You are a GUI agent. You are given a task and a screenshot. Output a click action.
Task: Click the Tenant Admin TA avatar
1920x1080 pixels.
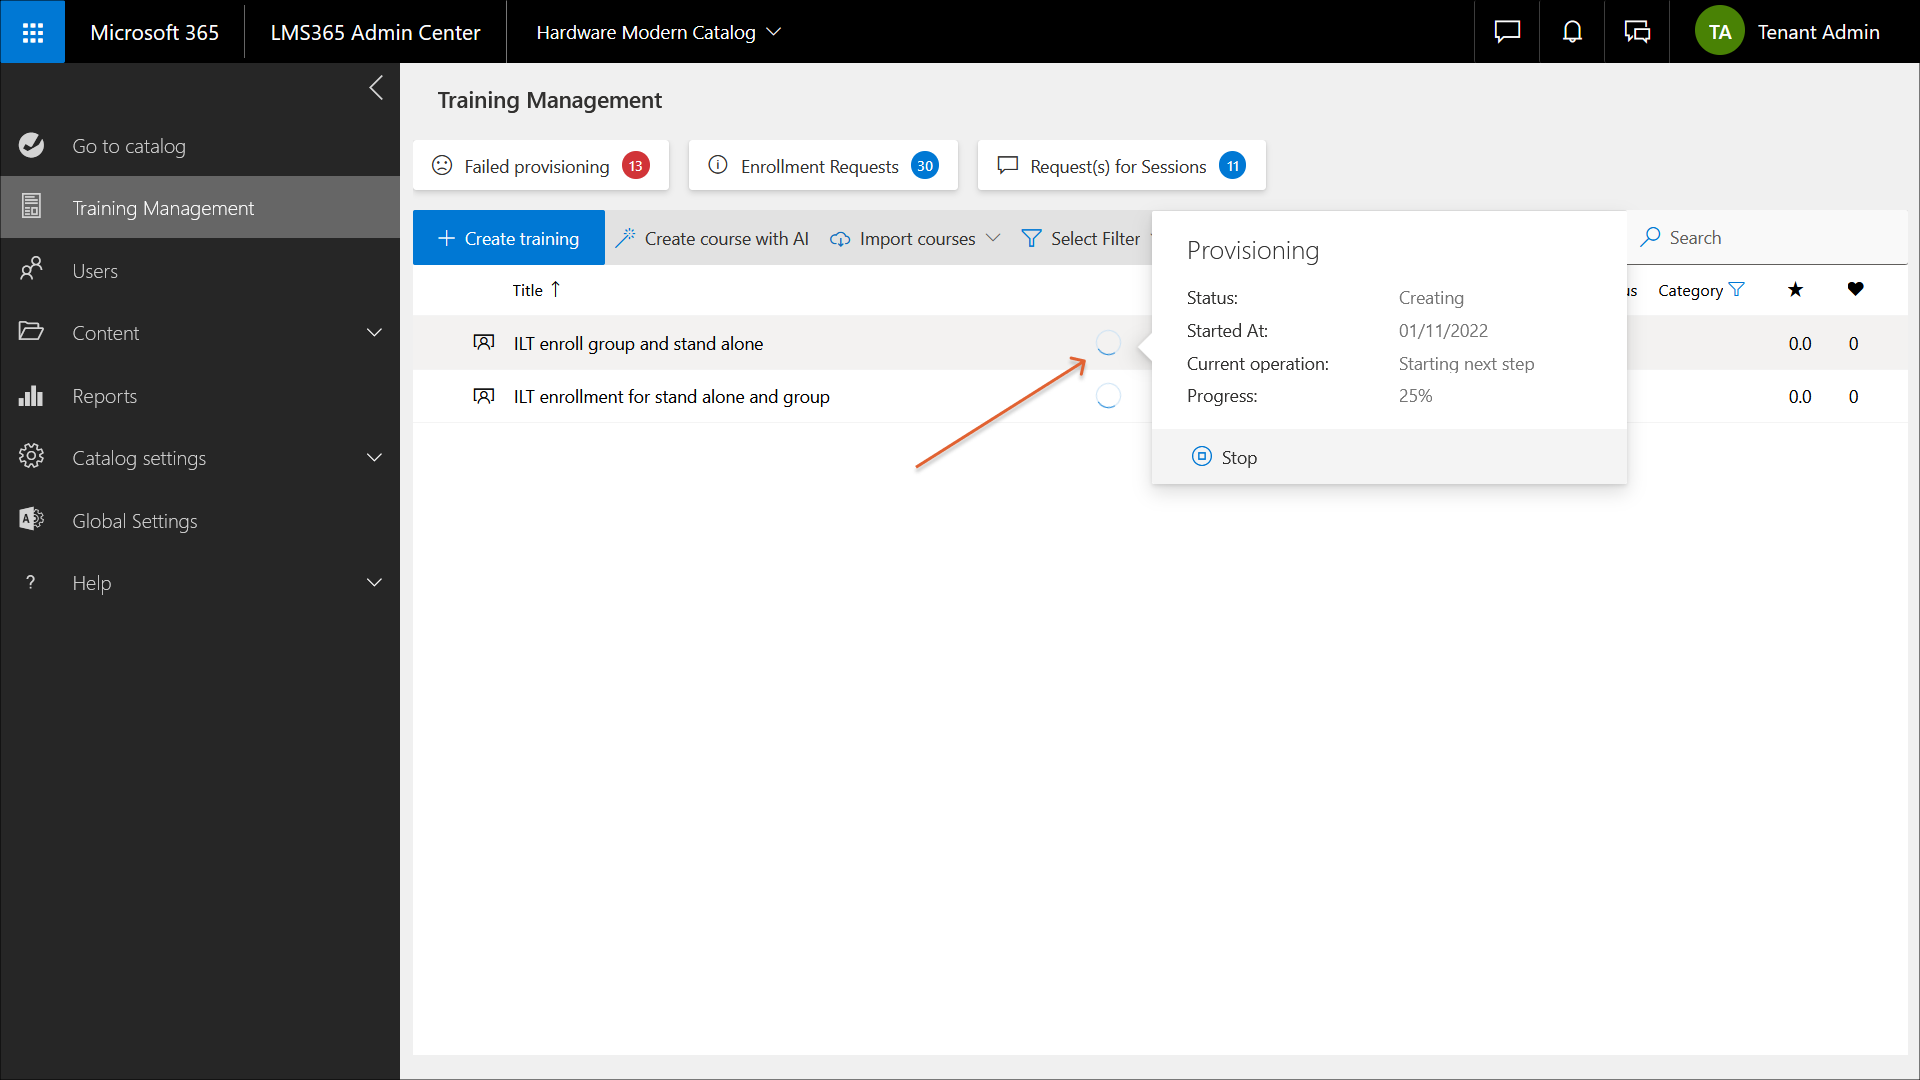coord(1719,32)
